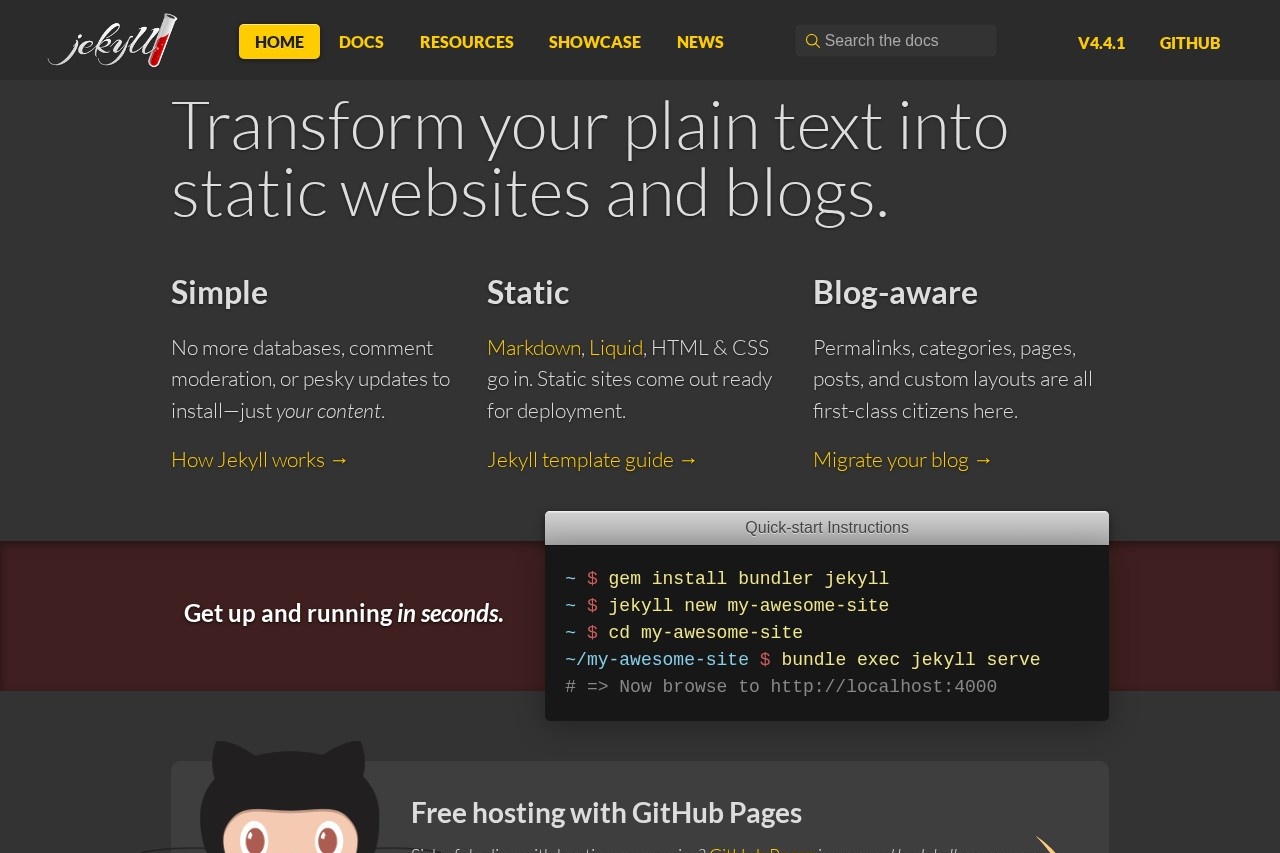Click the "Transform your plain text" headline

click(x=590, y=157)
